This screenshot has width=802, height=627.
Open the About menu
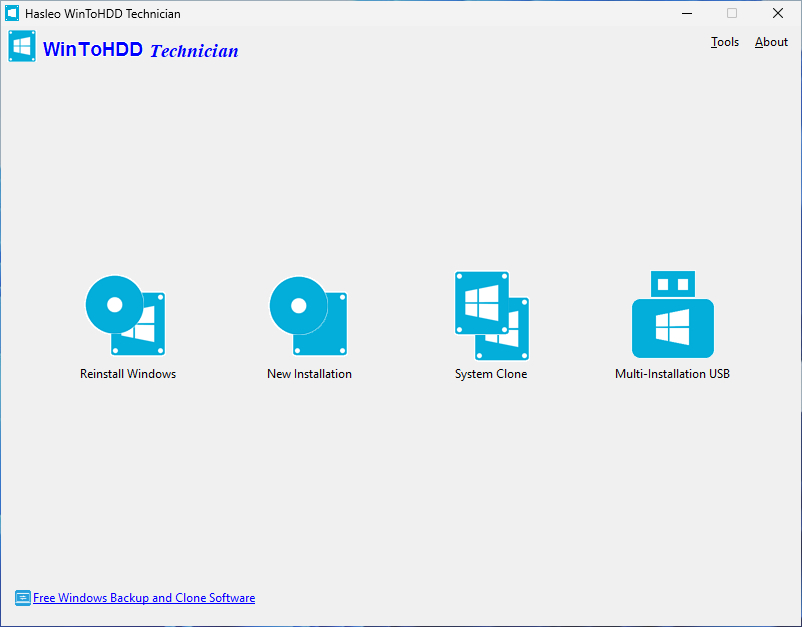click(771, 42)
